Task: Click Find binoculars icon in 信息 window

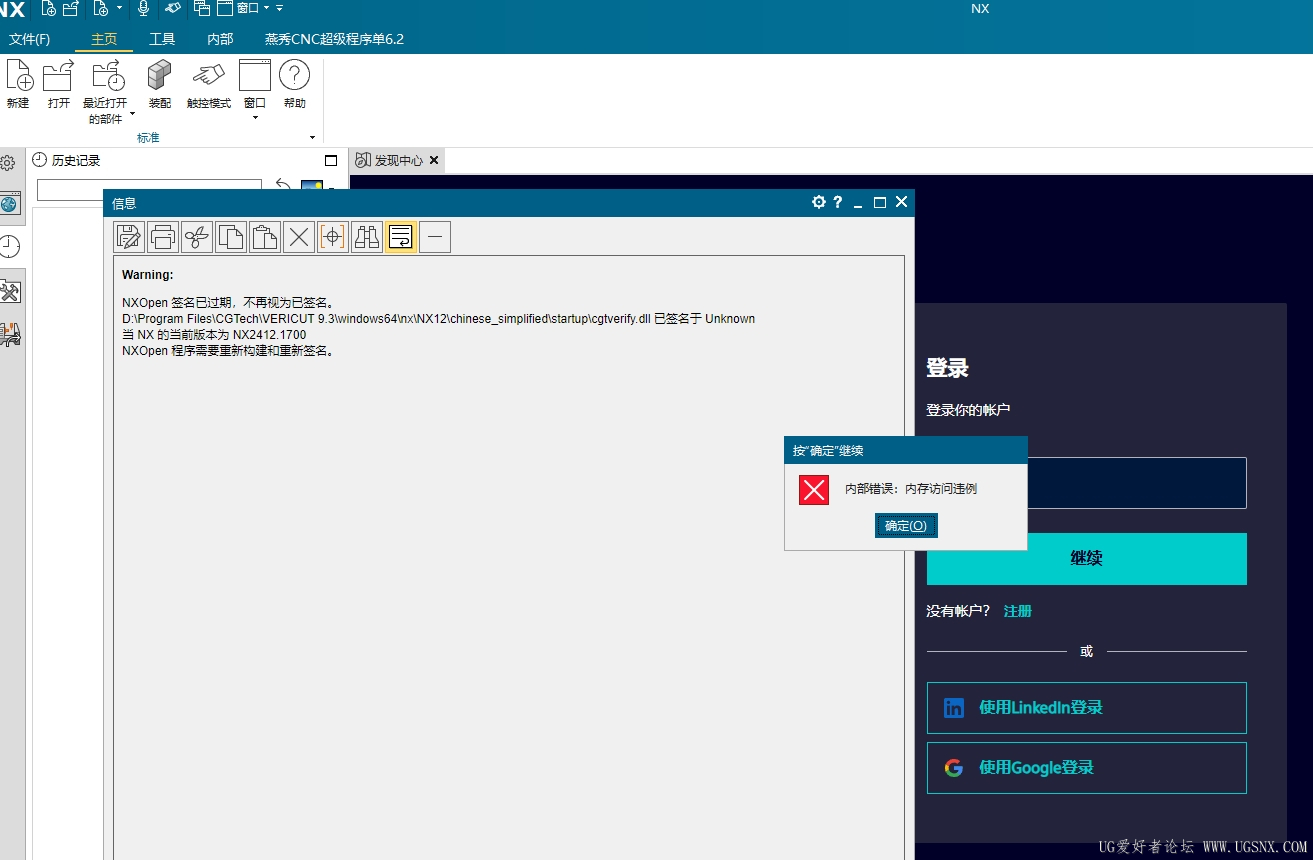Action: point(367,237)
